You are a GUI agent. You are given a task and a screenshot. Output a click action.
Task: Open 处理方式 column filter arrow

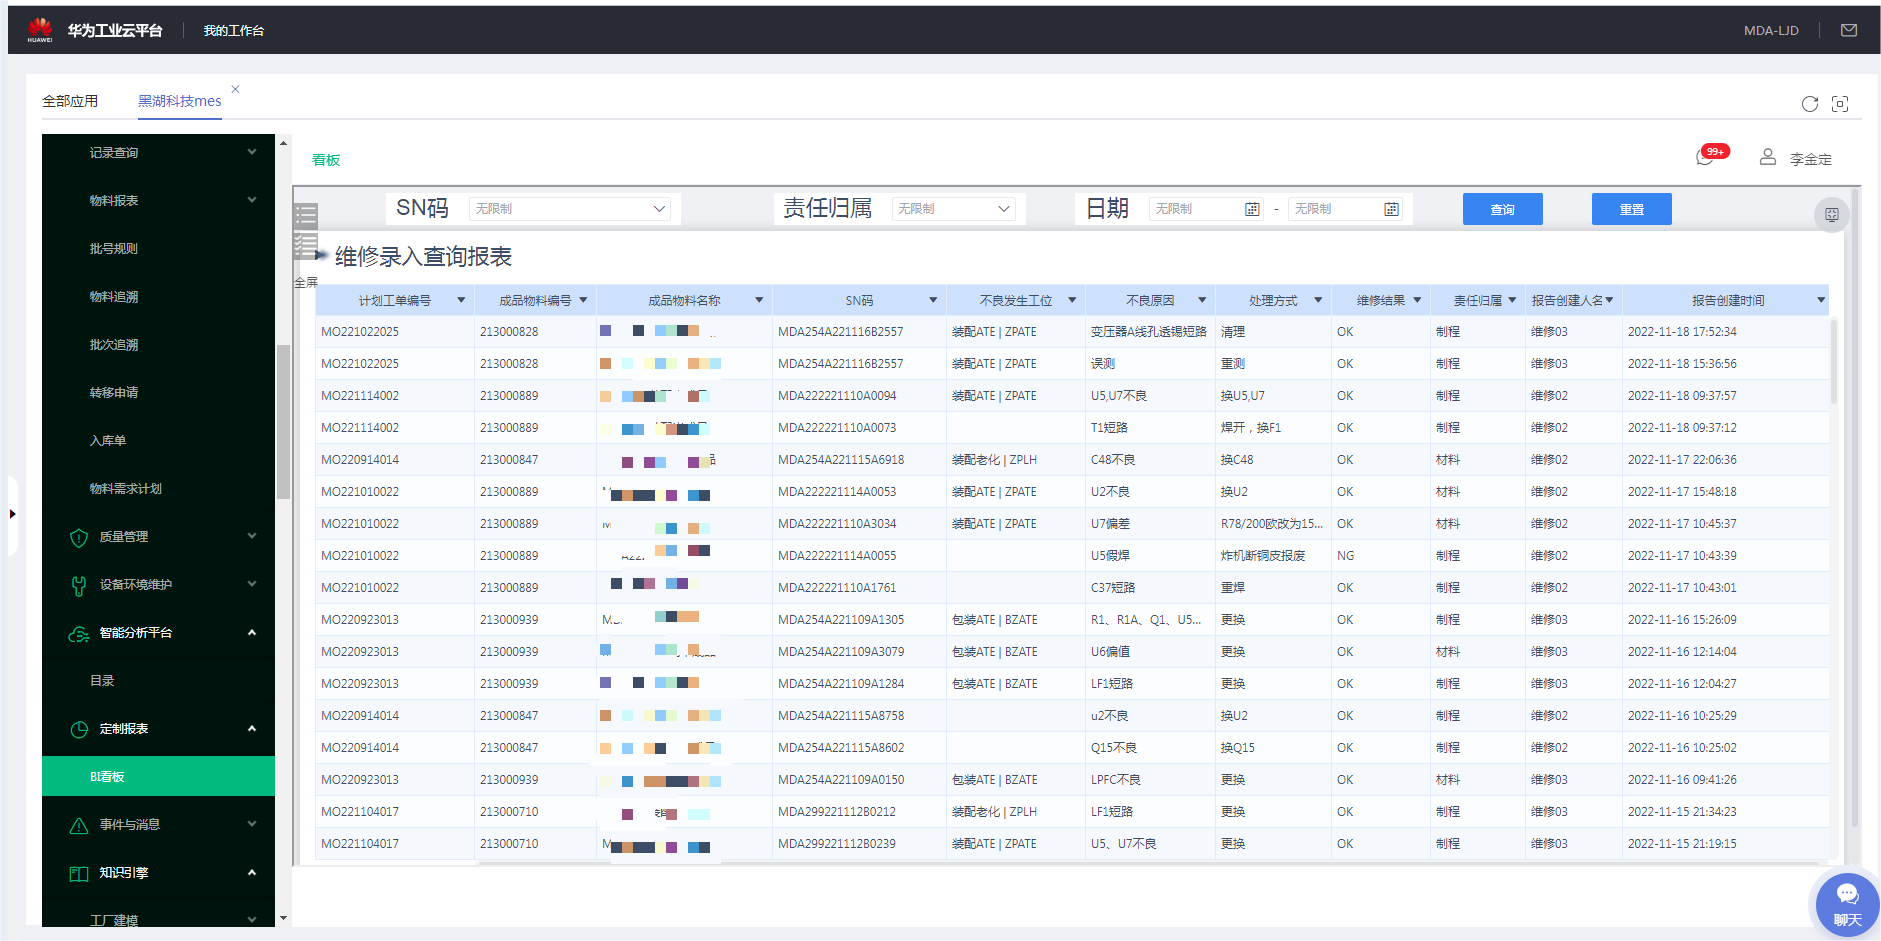1318,300
